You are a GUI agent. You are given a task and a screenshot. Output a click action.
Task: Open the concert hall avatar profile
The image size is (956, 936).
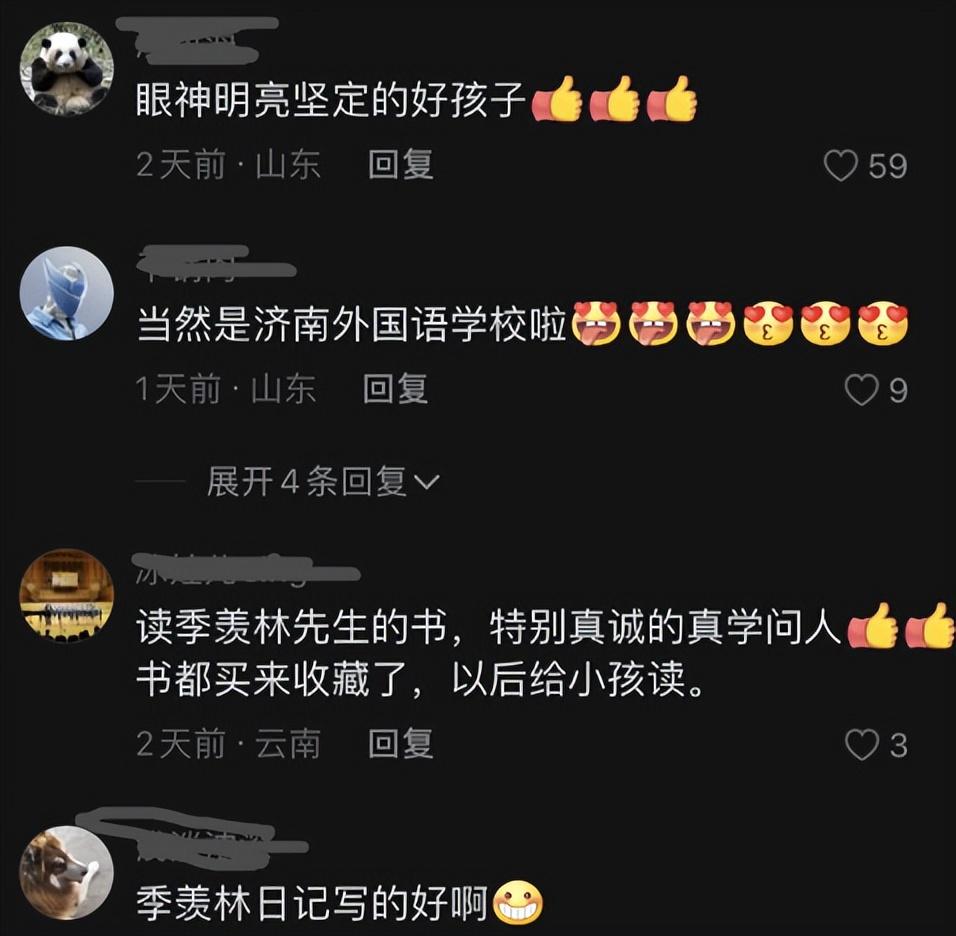click(x=66, y=595)
